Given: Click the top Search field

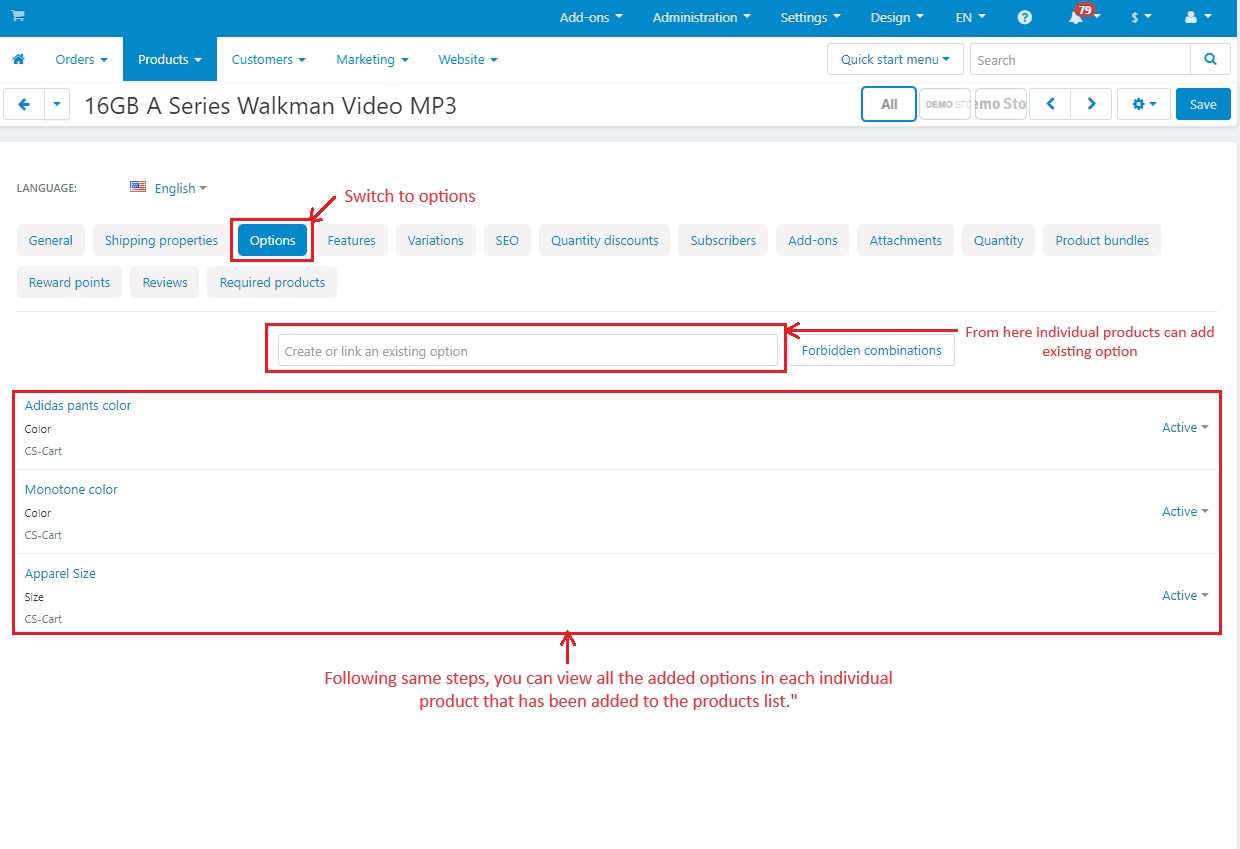Looking at the screenshot, I should pyautogui.click(x=1080, y=59).
